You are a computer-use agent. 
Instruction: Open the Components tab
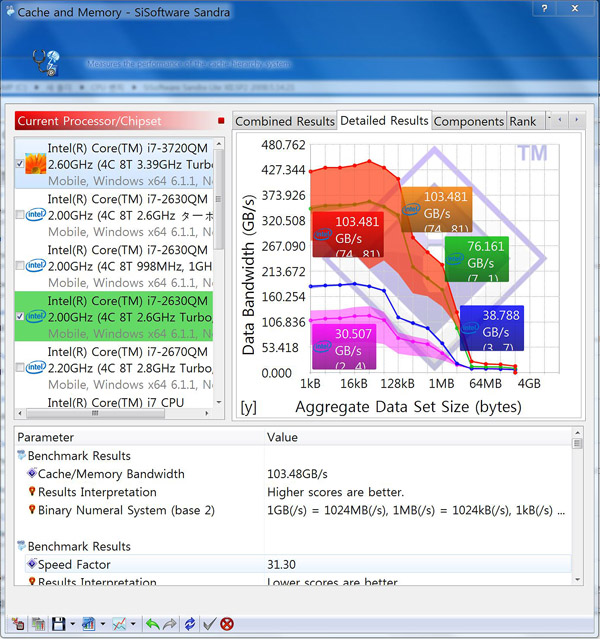(469, 121)
